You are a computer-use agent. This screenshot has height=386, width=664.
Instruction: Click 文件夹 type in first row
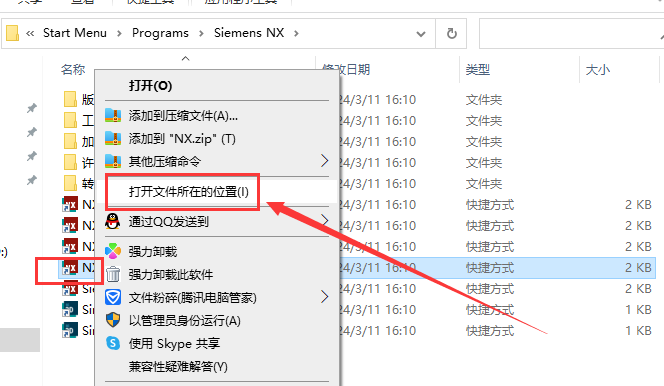click(x=484, y=100)
